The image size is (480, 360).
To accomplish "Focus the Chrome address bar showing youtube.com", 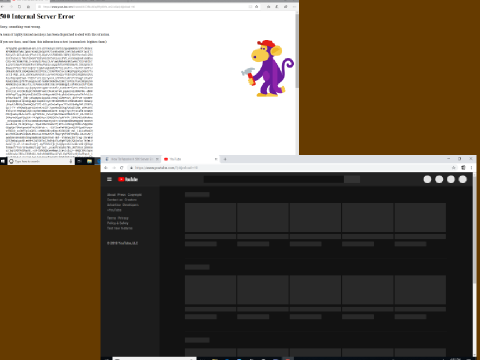I will pos(290,168).
